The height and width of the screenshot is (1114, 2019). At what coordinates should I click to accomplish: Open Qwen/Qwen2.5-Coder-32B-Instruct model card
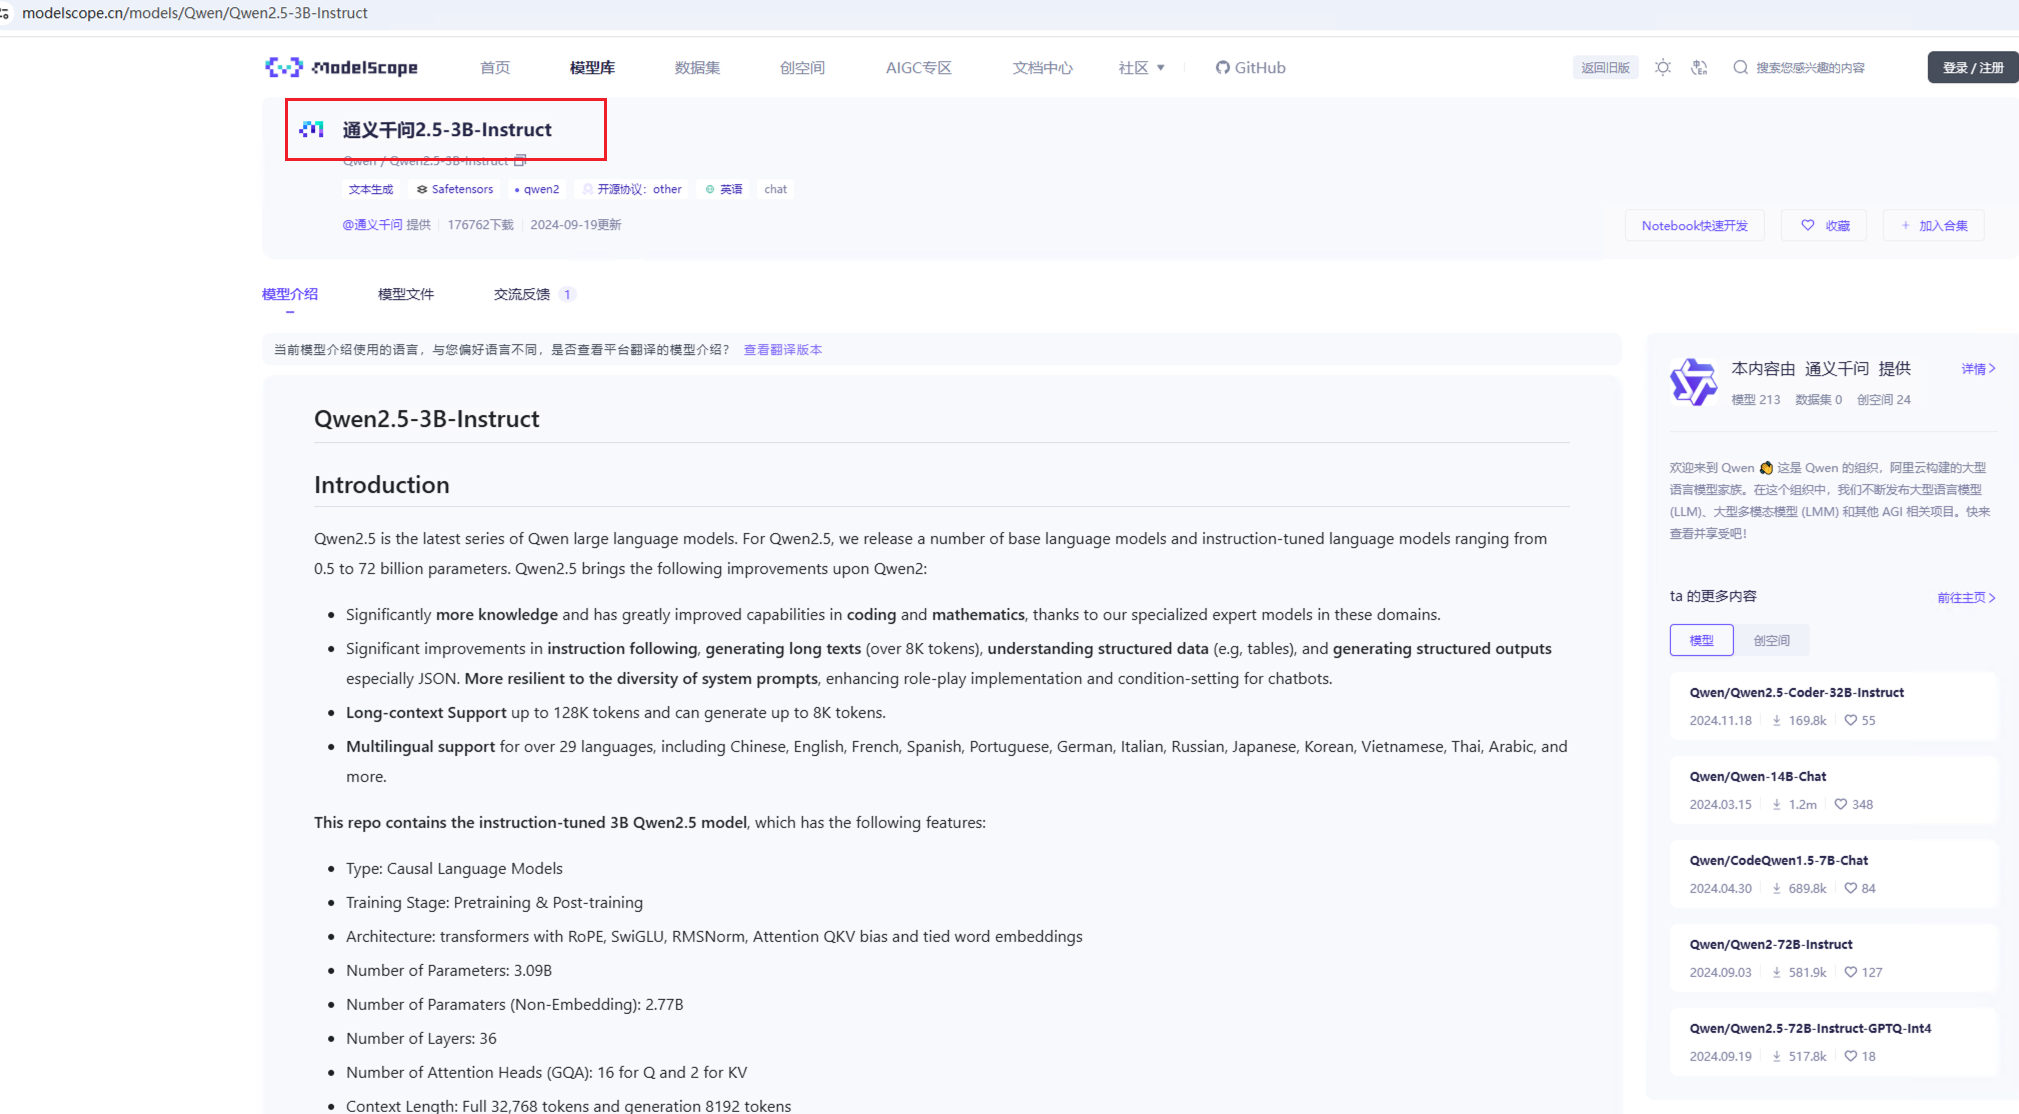pyautogui.click(x=1796, y=693)
